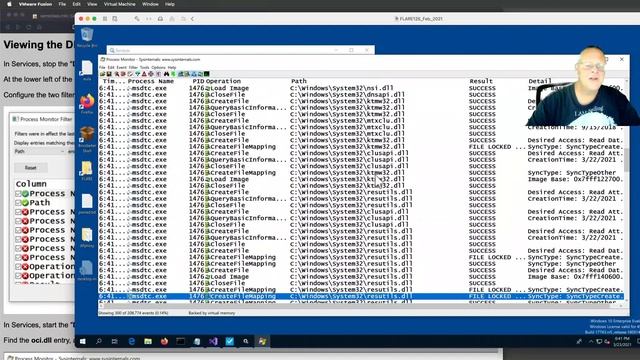Open Visual Studio from the taskbar
The image size is (640, 360).
tap(213, 341)
